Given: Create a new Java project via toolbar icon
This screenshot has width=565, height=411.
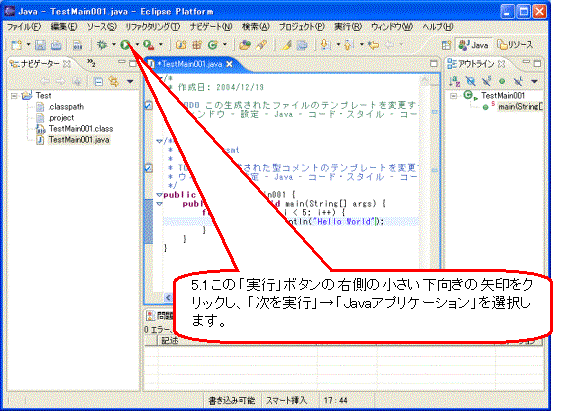Looking at the screenshot, I should tap(181, 45).
